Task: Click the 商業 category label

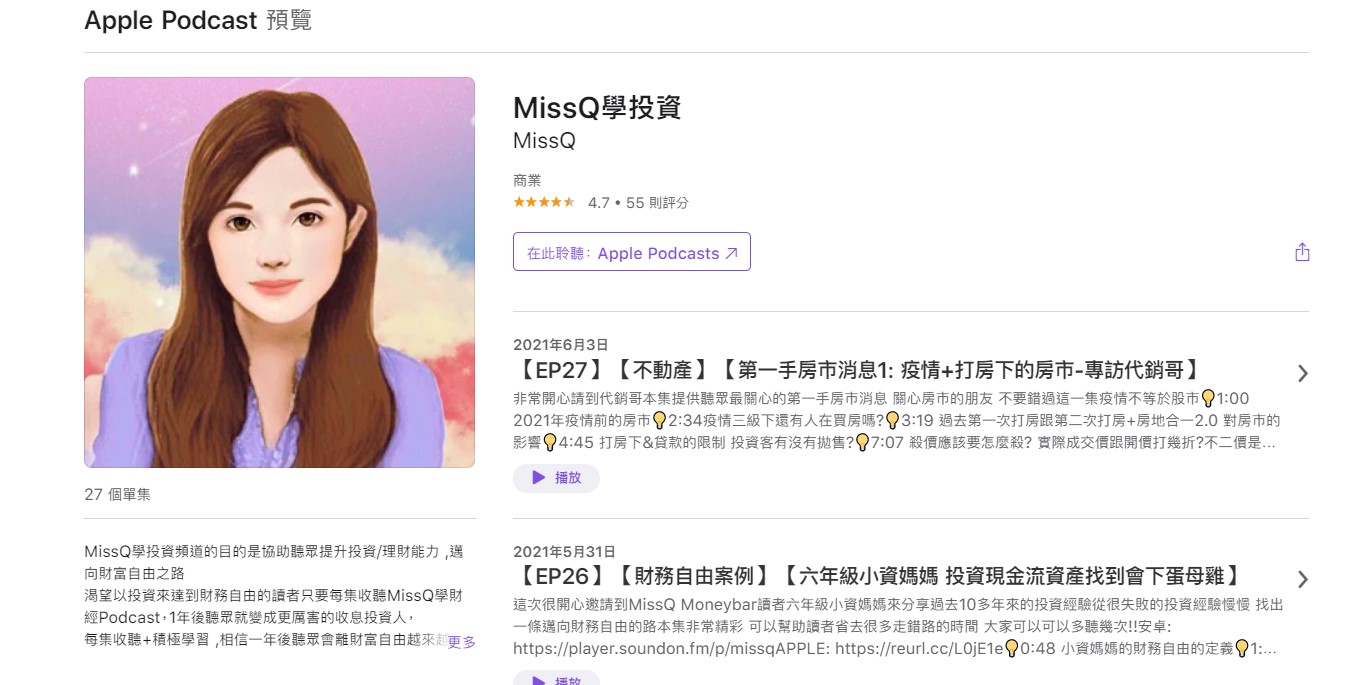Action: (x=527, y=180)
